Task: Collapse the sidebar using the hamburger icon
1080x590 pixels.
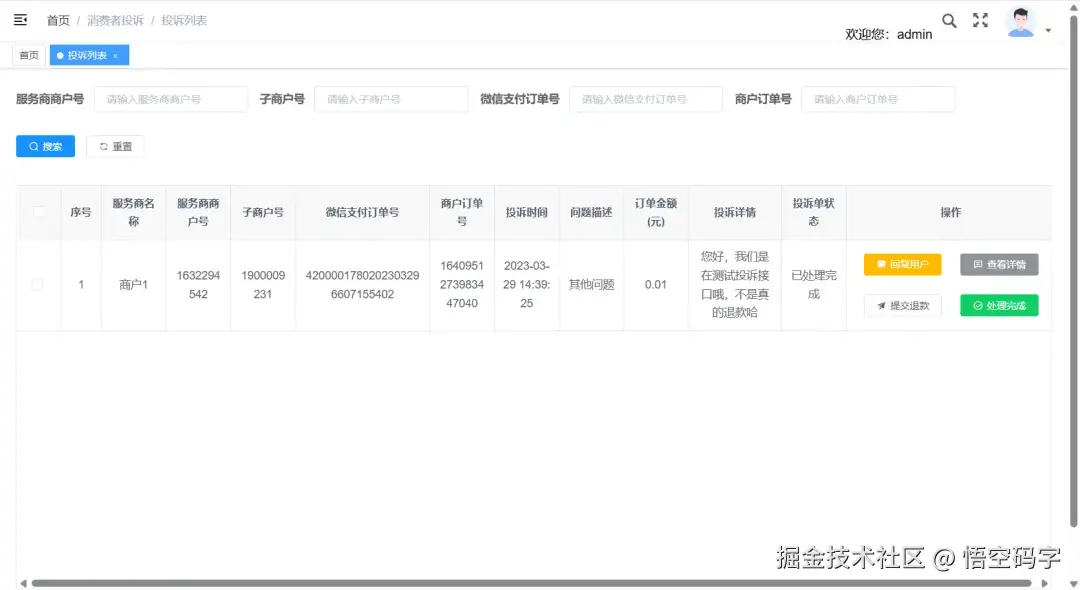Action: 19,19
